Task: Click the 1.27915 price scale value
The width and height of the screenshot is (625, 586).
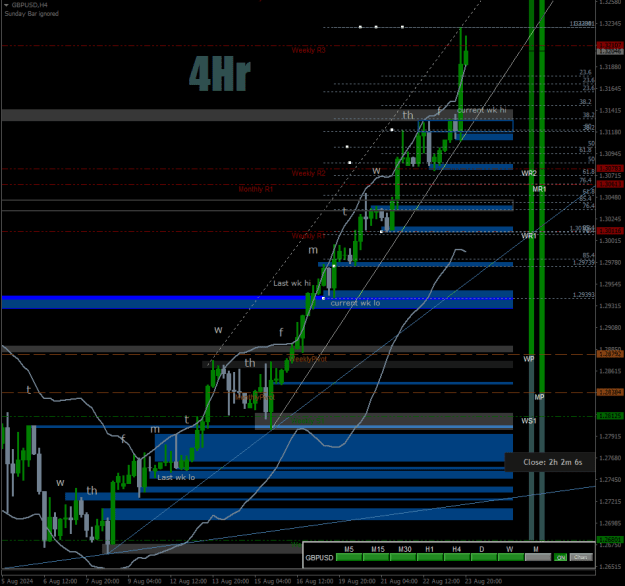Action: (x=610, y=437)
